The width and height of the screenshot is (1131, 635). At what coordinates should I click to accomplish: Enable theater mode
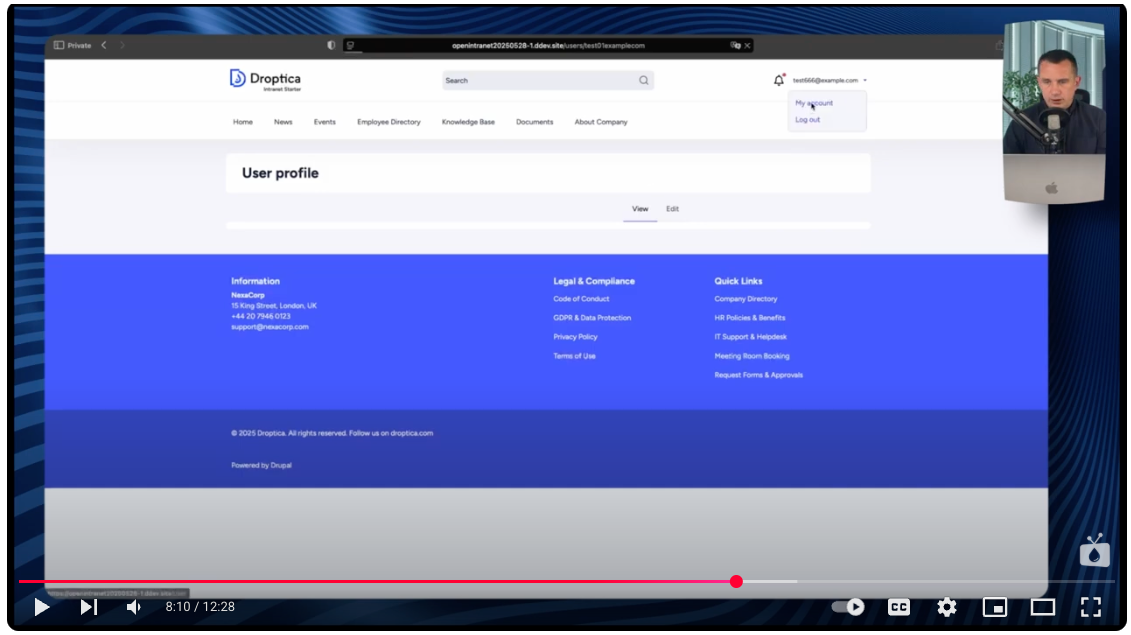(1042, 607)
